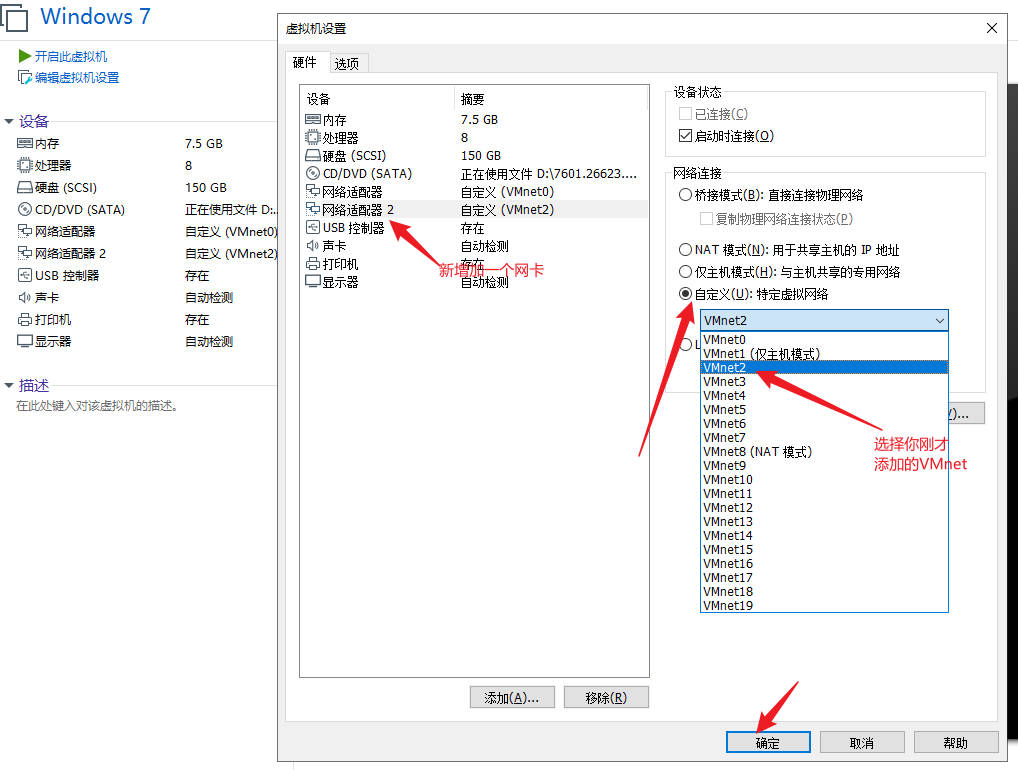Click the 声卡 icon in left summary panel
The width and height of the screenshot is (1018, 770).
tap(25, 297)
